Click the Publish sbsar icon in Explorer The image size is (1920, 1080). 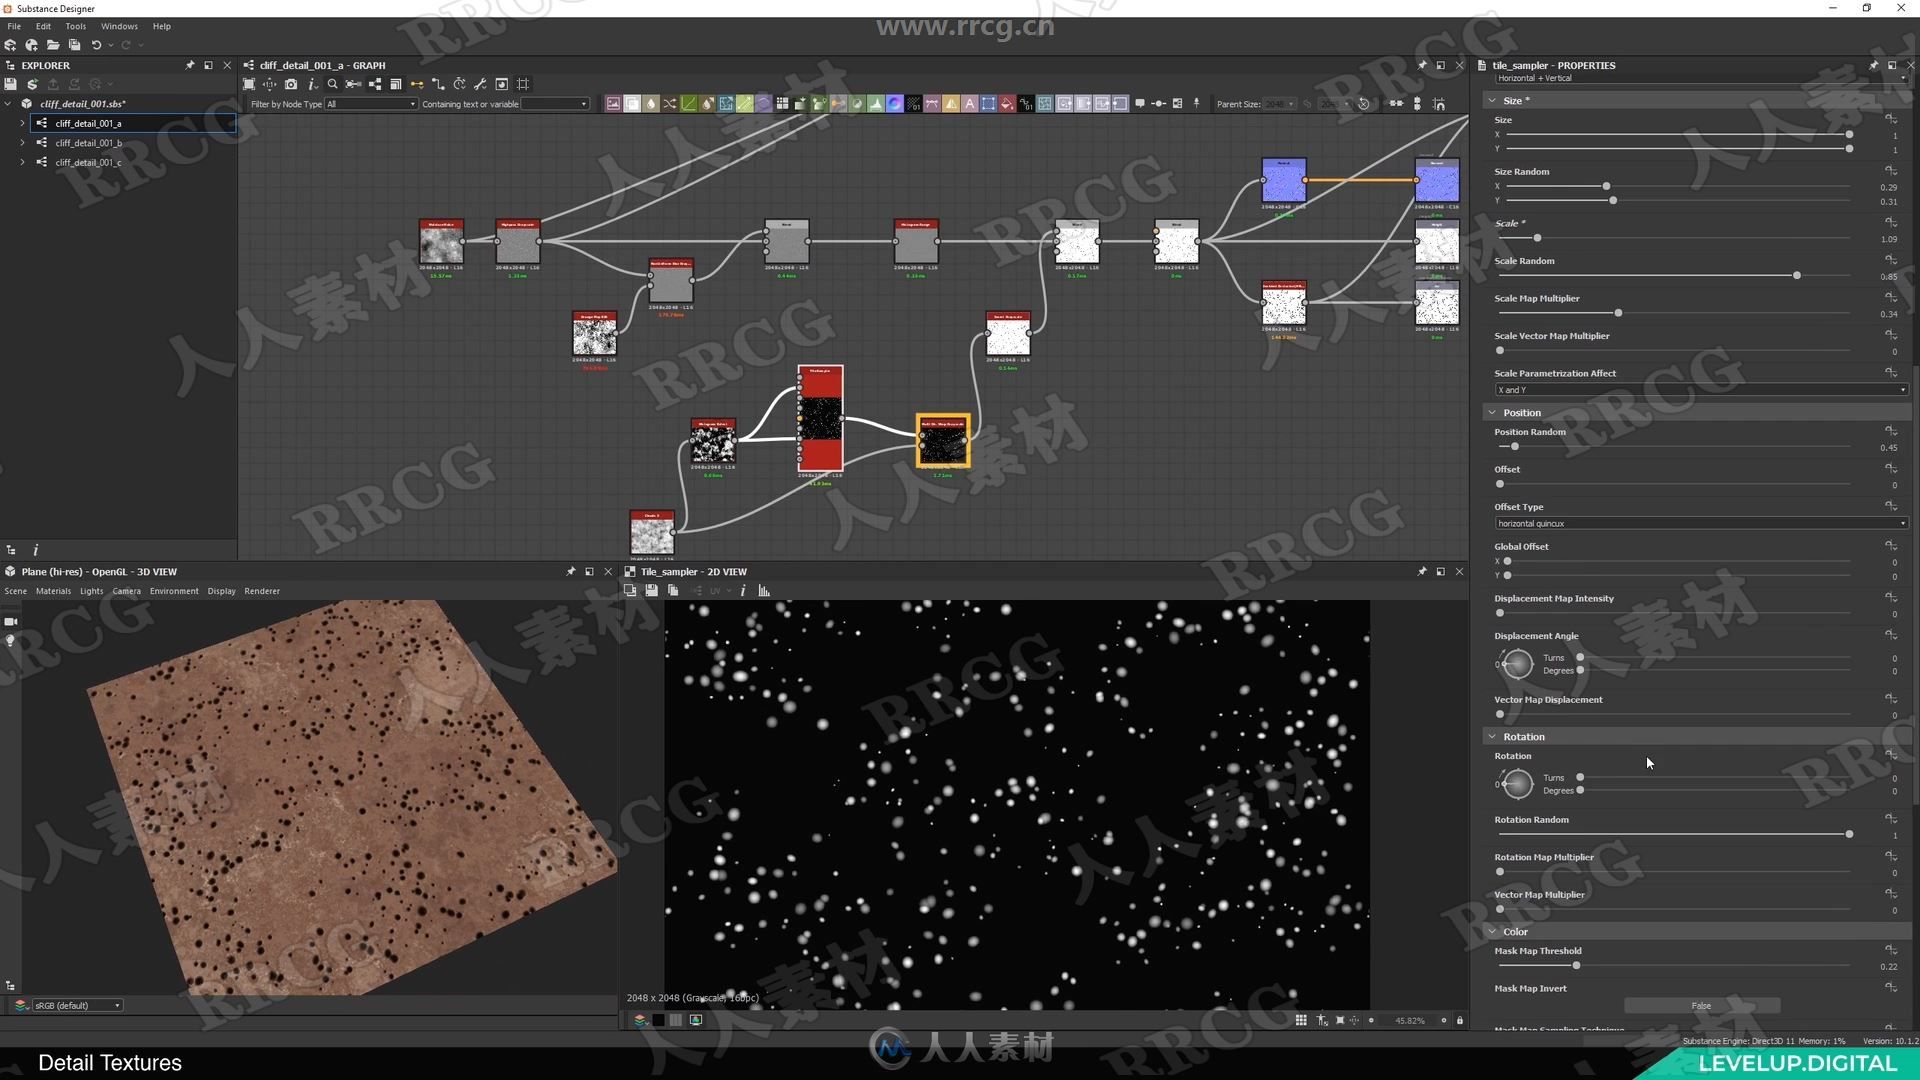[32, 84]
